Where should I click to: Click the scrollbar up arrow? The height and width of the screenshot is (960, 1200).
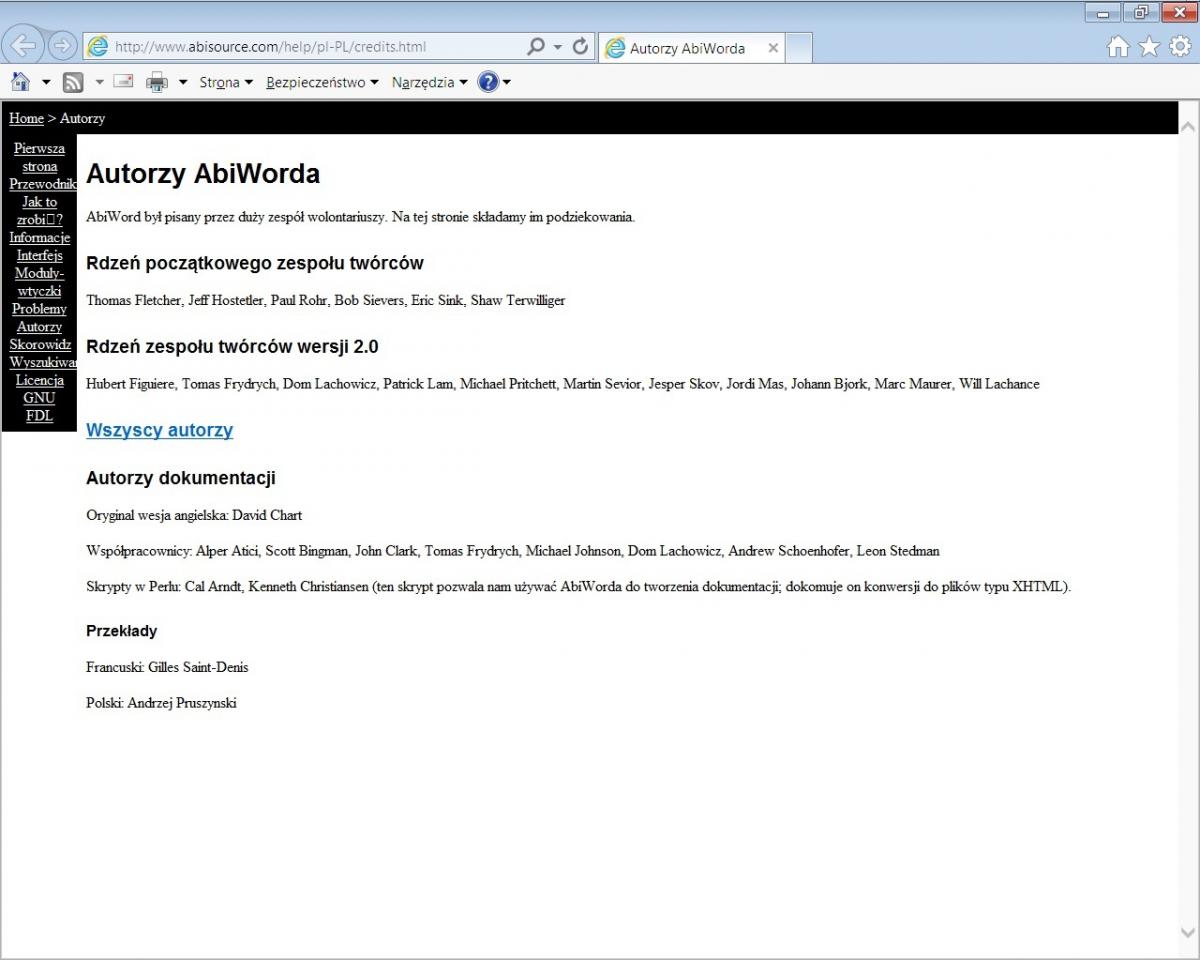point(1188,127)
